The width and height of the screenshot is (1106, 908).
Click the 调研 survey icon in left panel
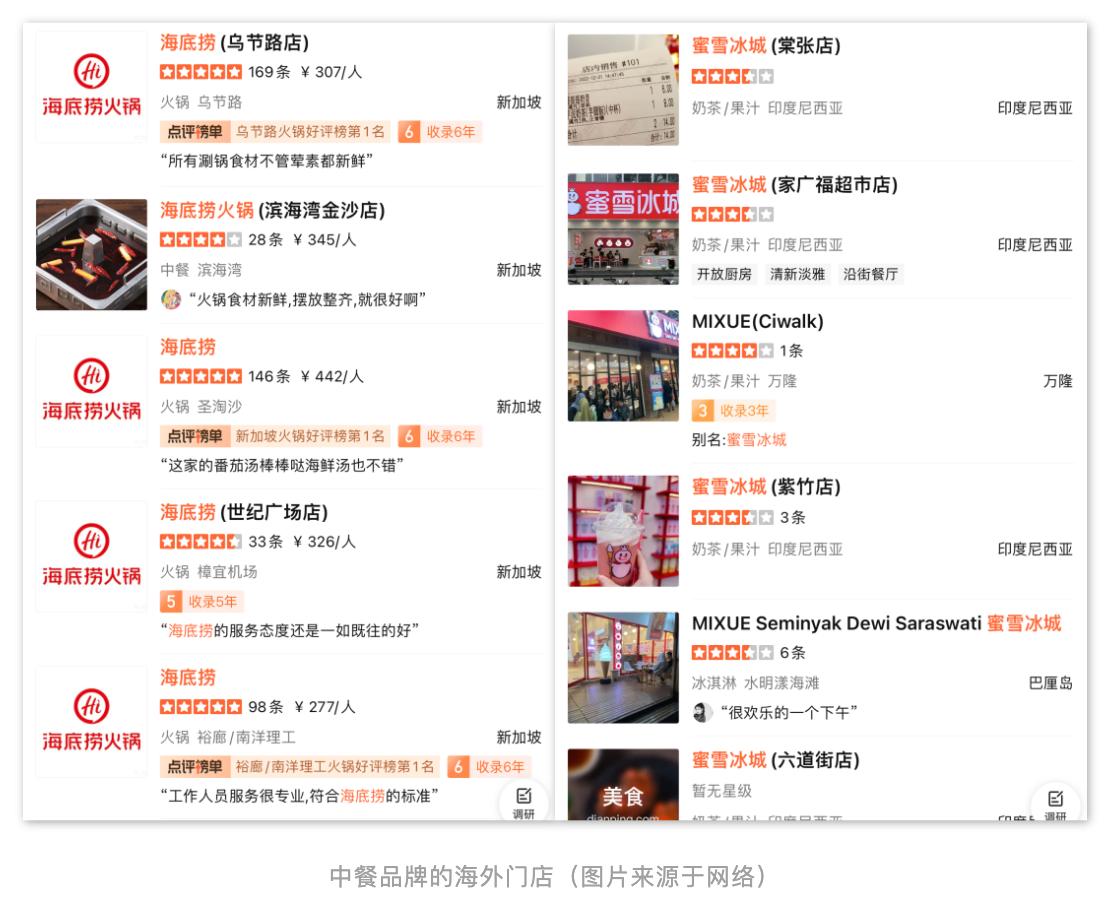coord(523,801)
